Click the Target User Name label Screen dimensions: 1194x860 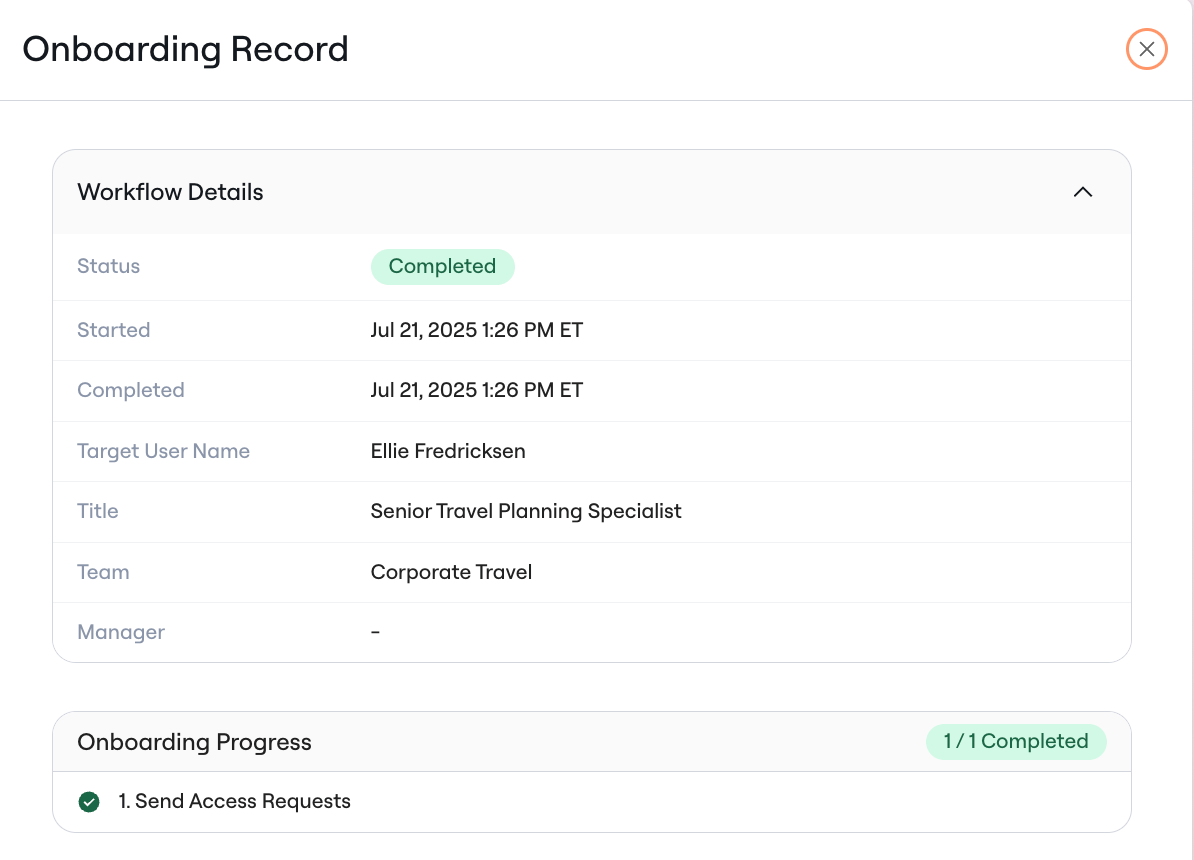[163, 451]
